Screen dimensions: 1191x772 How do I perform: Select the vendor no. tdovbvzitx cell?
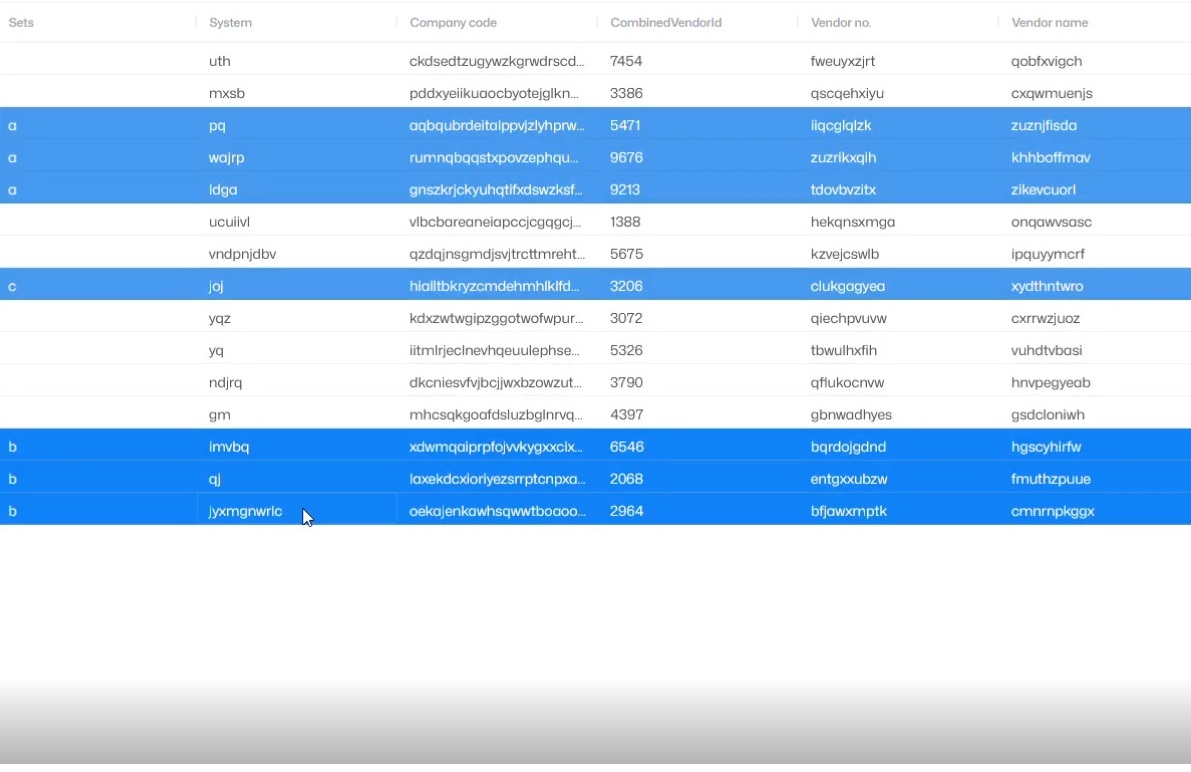[843, 189]
